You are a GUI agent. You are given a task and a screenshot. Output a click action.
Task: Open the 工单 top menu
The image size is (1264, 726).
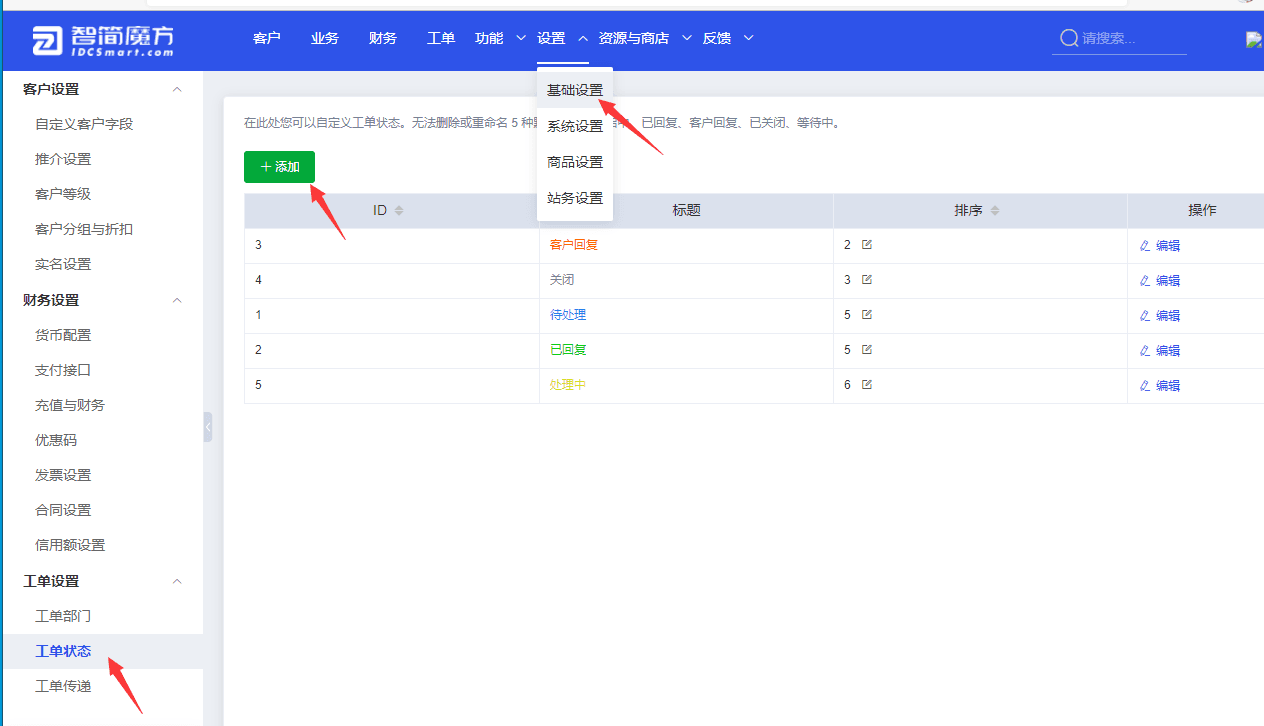point(441,38)
